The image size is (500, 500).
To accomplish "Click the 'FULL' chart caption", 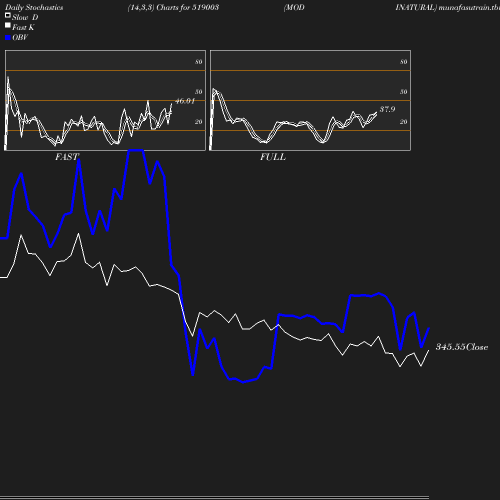I will 273,157.
